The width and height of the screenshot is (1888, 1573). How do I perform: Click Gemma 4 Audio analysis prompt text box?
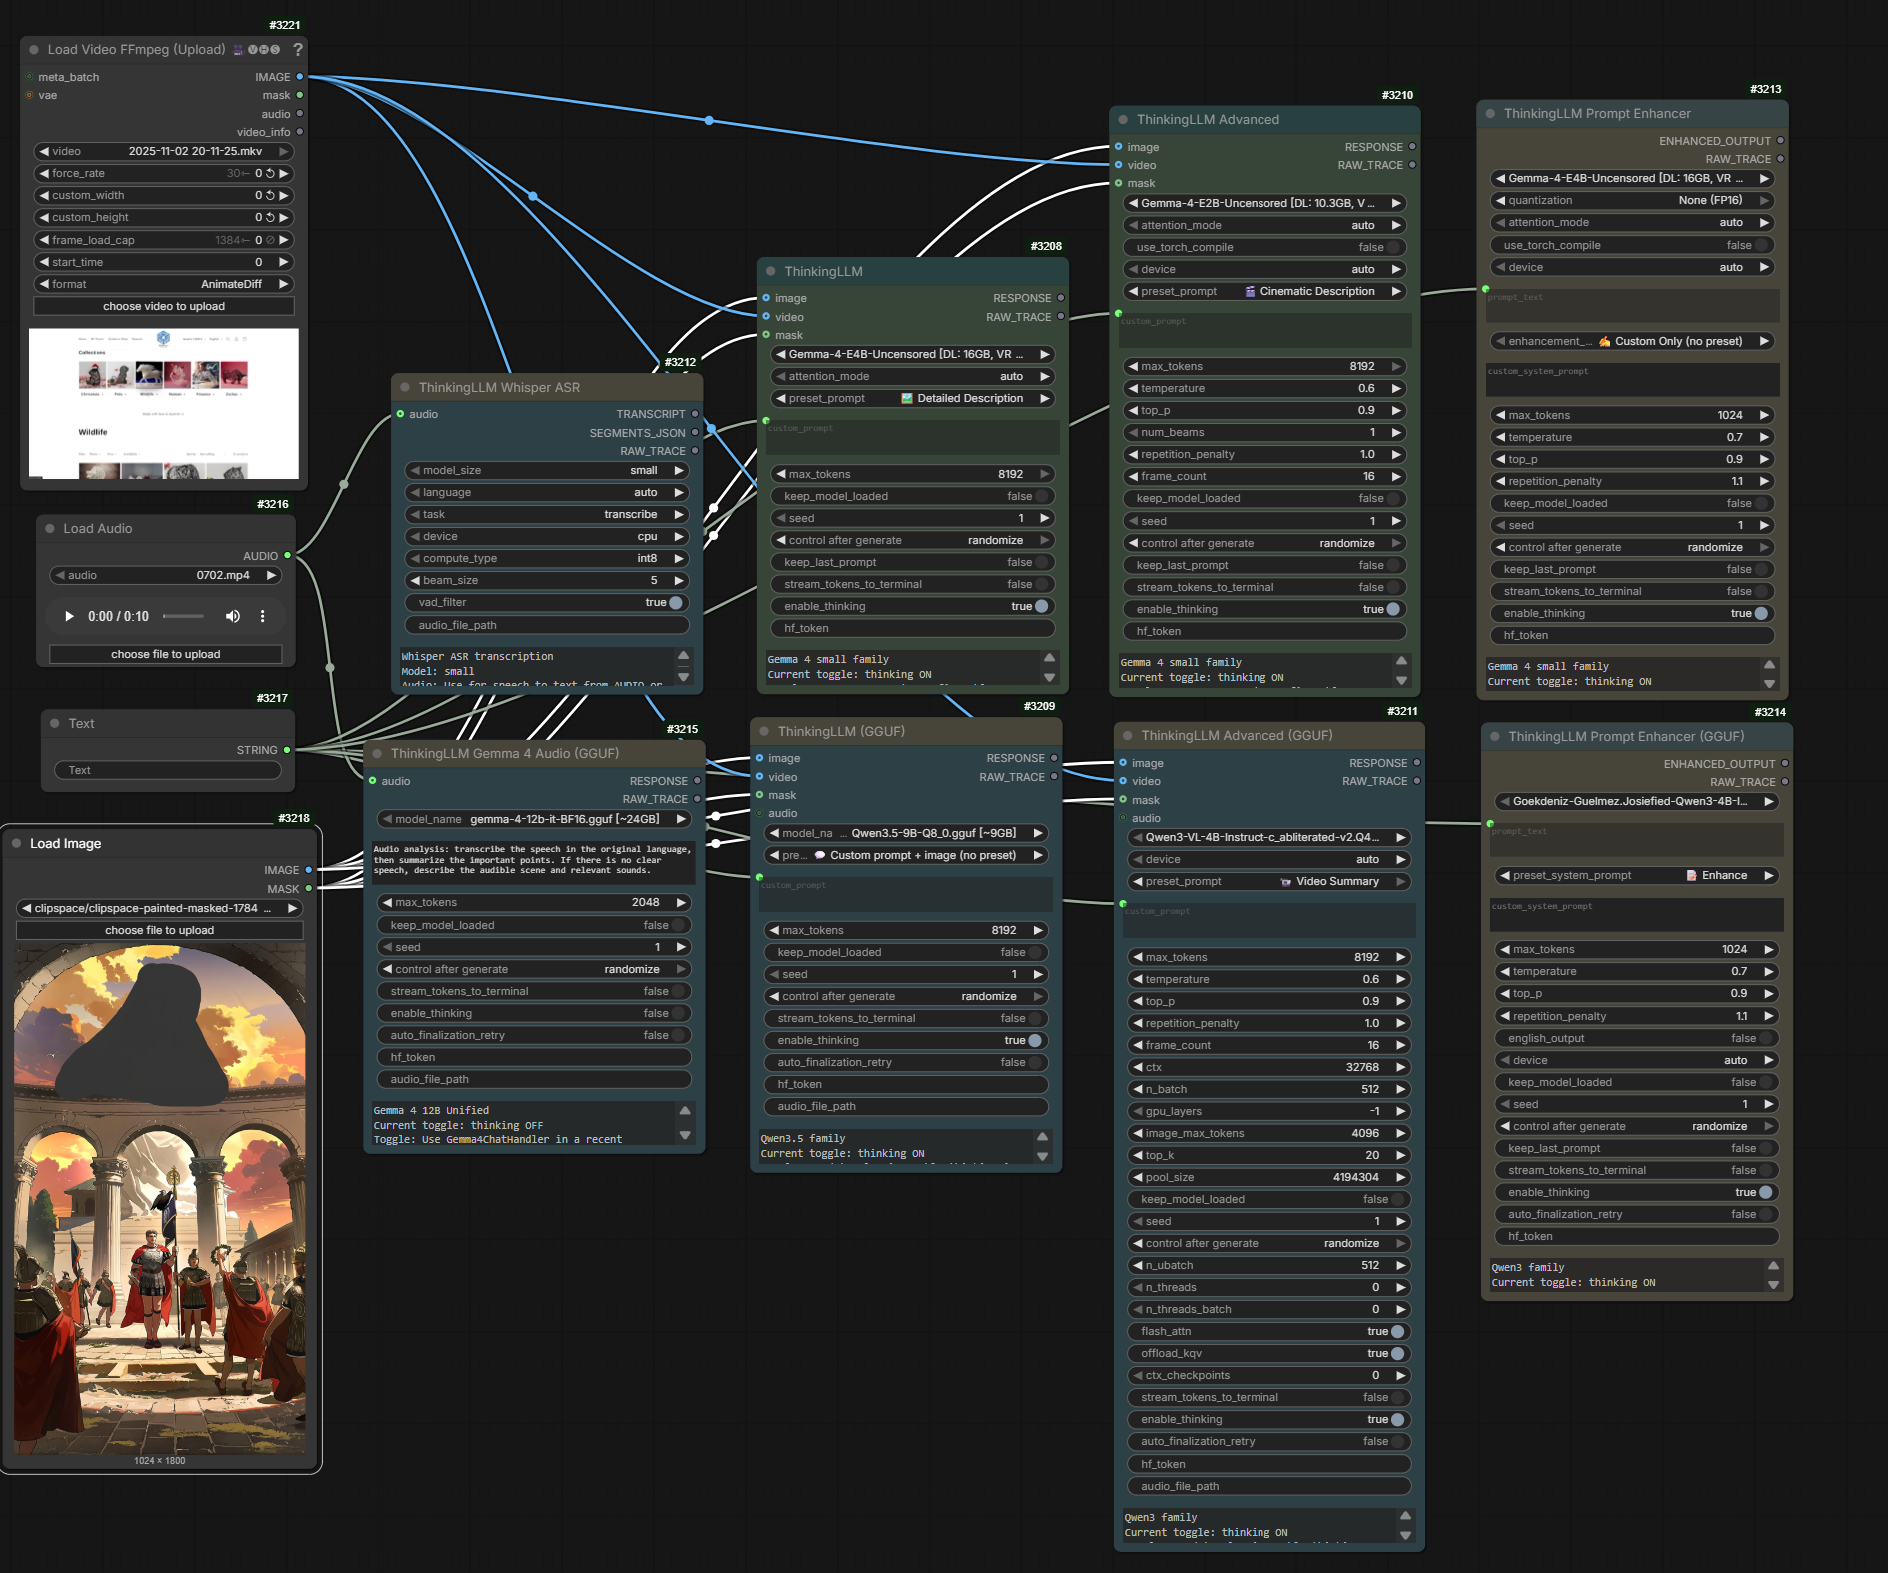(x=534, y=862)
